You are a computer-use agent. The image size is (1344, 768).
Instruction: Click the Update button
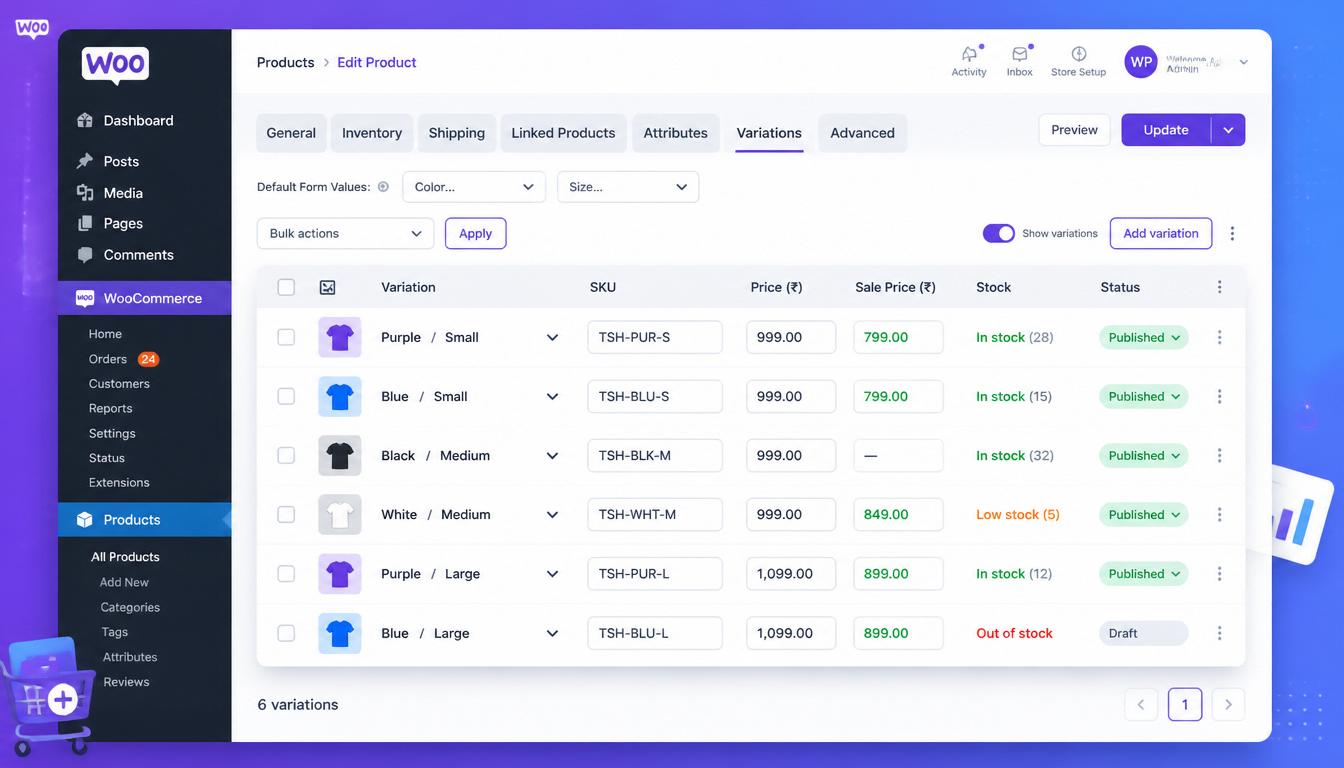click(1166, 130)
